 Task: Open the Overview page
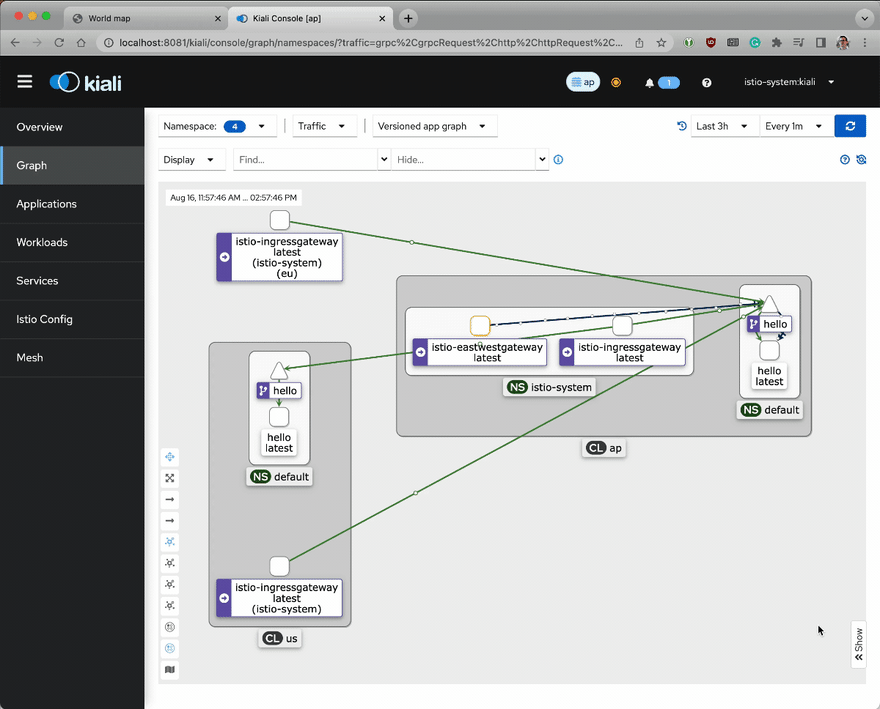72,127
